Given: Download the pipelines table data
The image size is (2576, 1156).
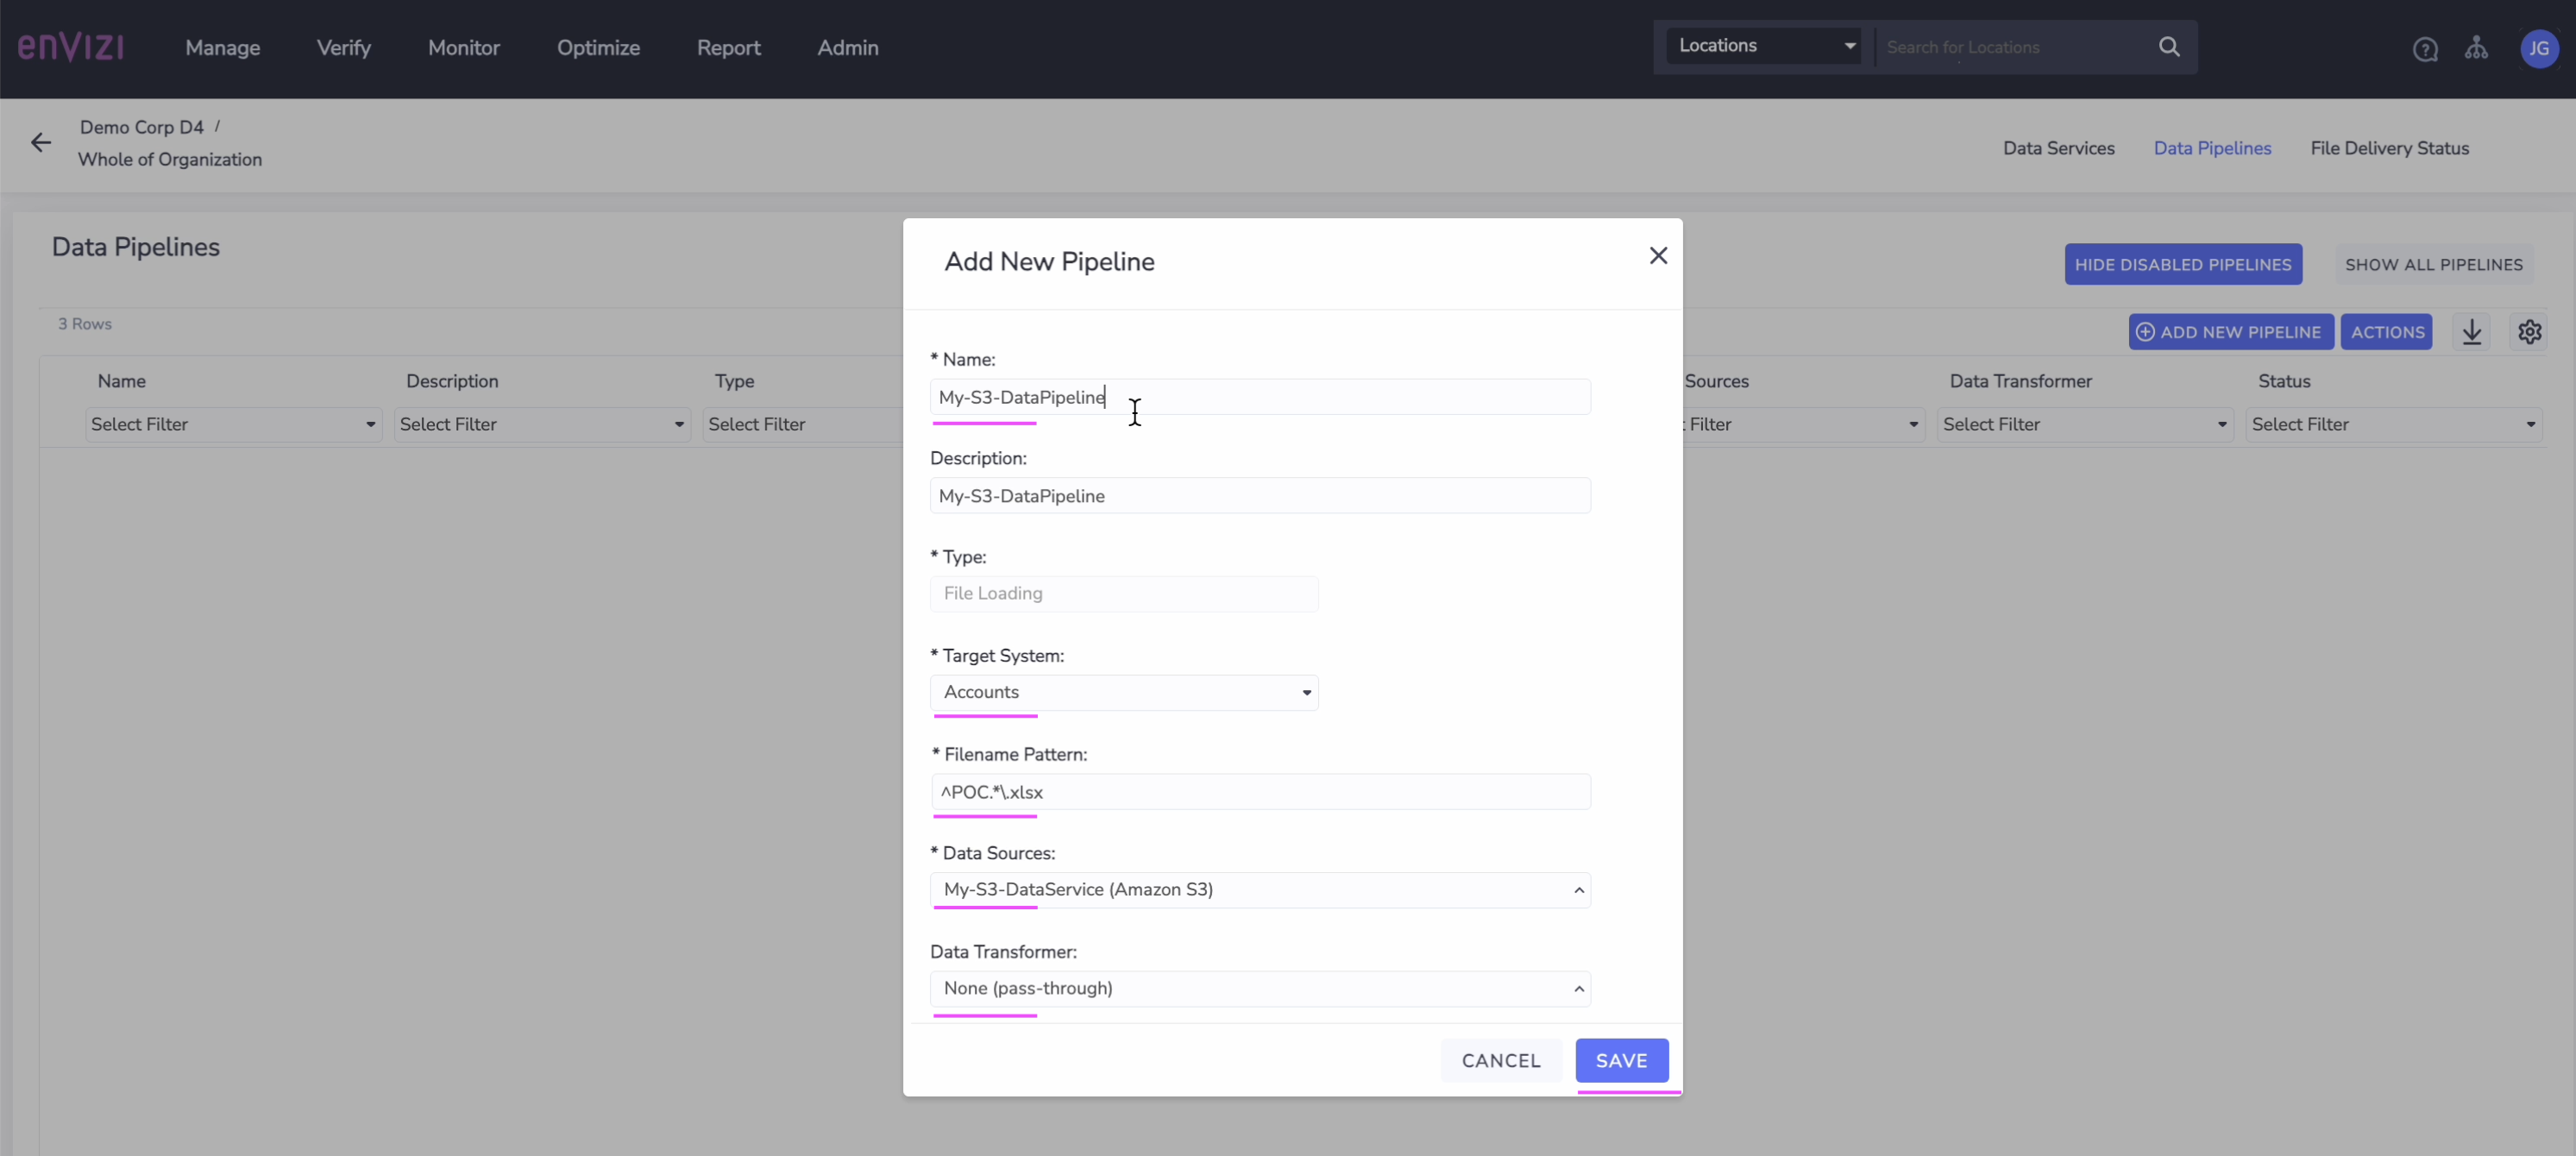Looking at the screenshot, I should tap(2472, 332).
